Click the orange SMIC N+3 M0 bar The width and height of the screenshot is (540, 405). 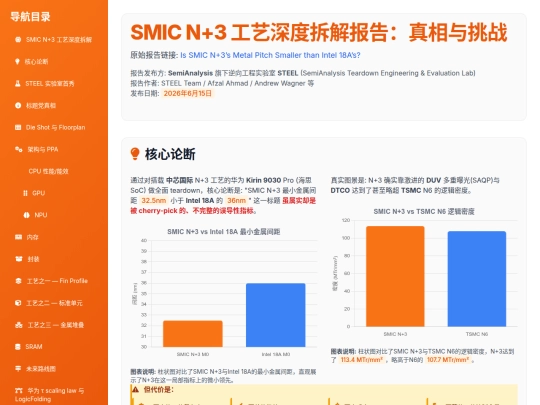(x=193, y=334)
